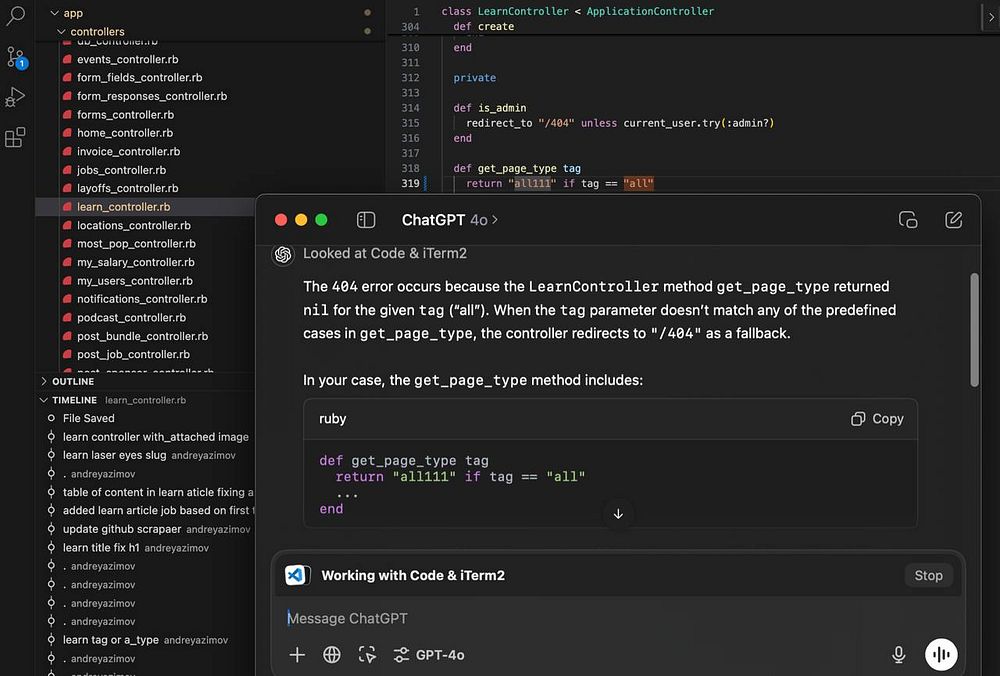Image resolution: width=1000 pixels, height=676 pixels.
Task: Start dictation with microphone icon
Action: click(x=899, y=655)
